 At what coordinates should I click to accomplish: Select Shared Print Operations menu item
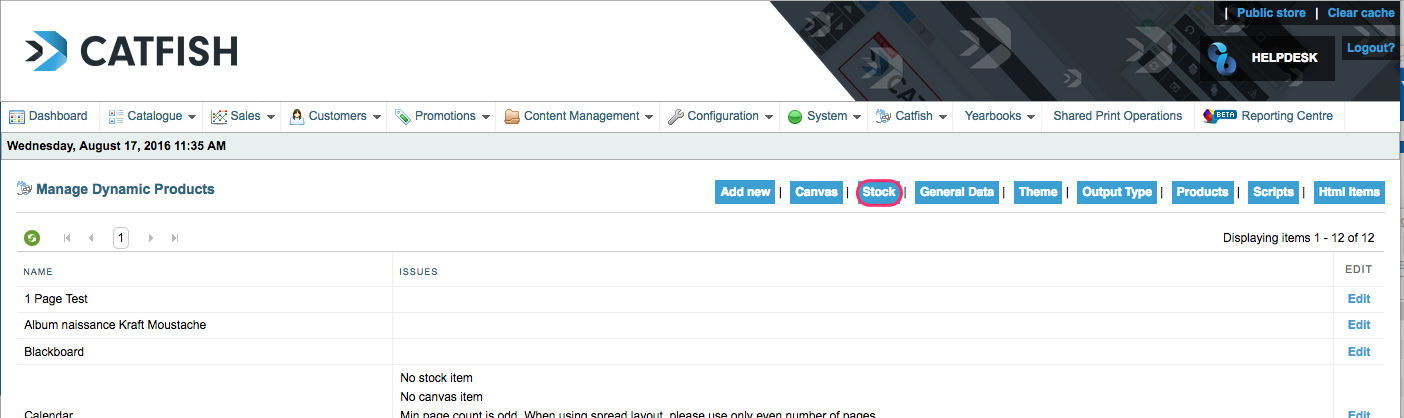tap(1117, 116)
